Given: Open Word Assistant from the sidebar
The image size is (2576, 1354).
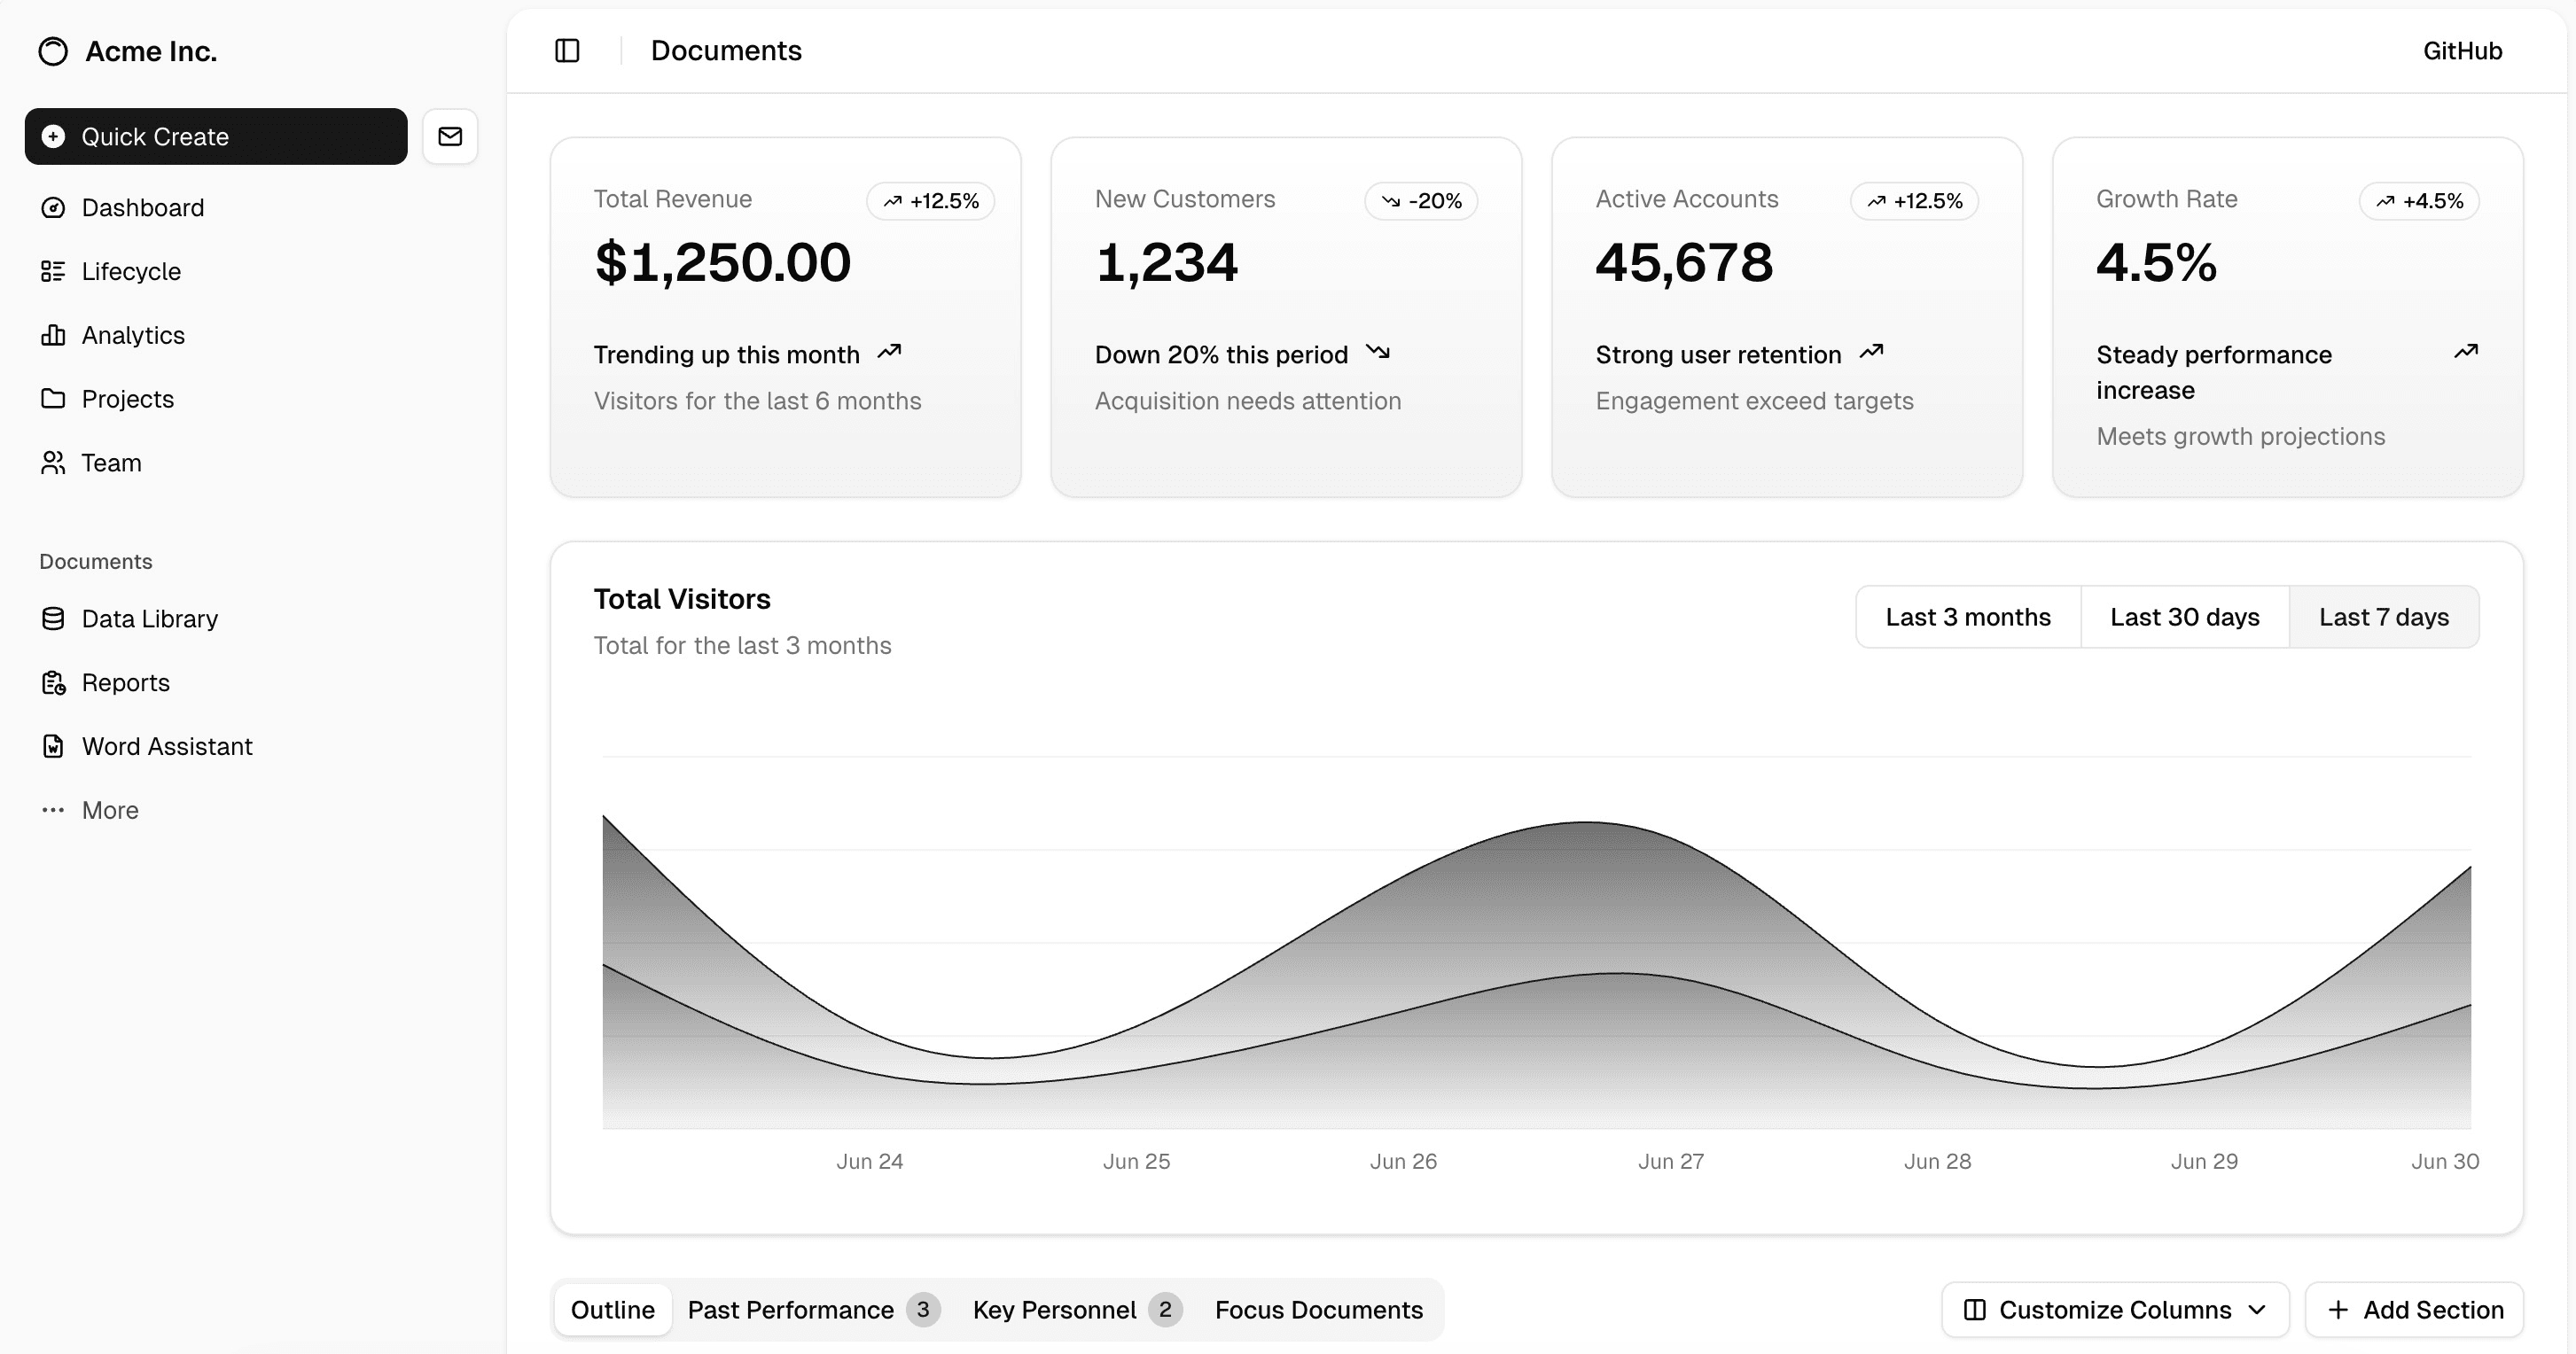Looking at the screenshot, I should (x=54, y=746).
